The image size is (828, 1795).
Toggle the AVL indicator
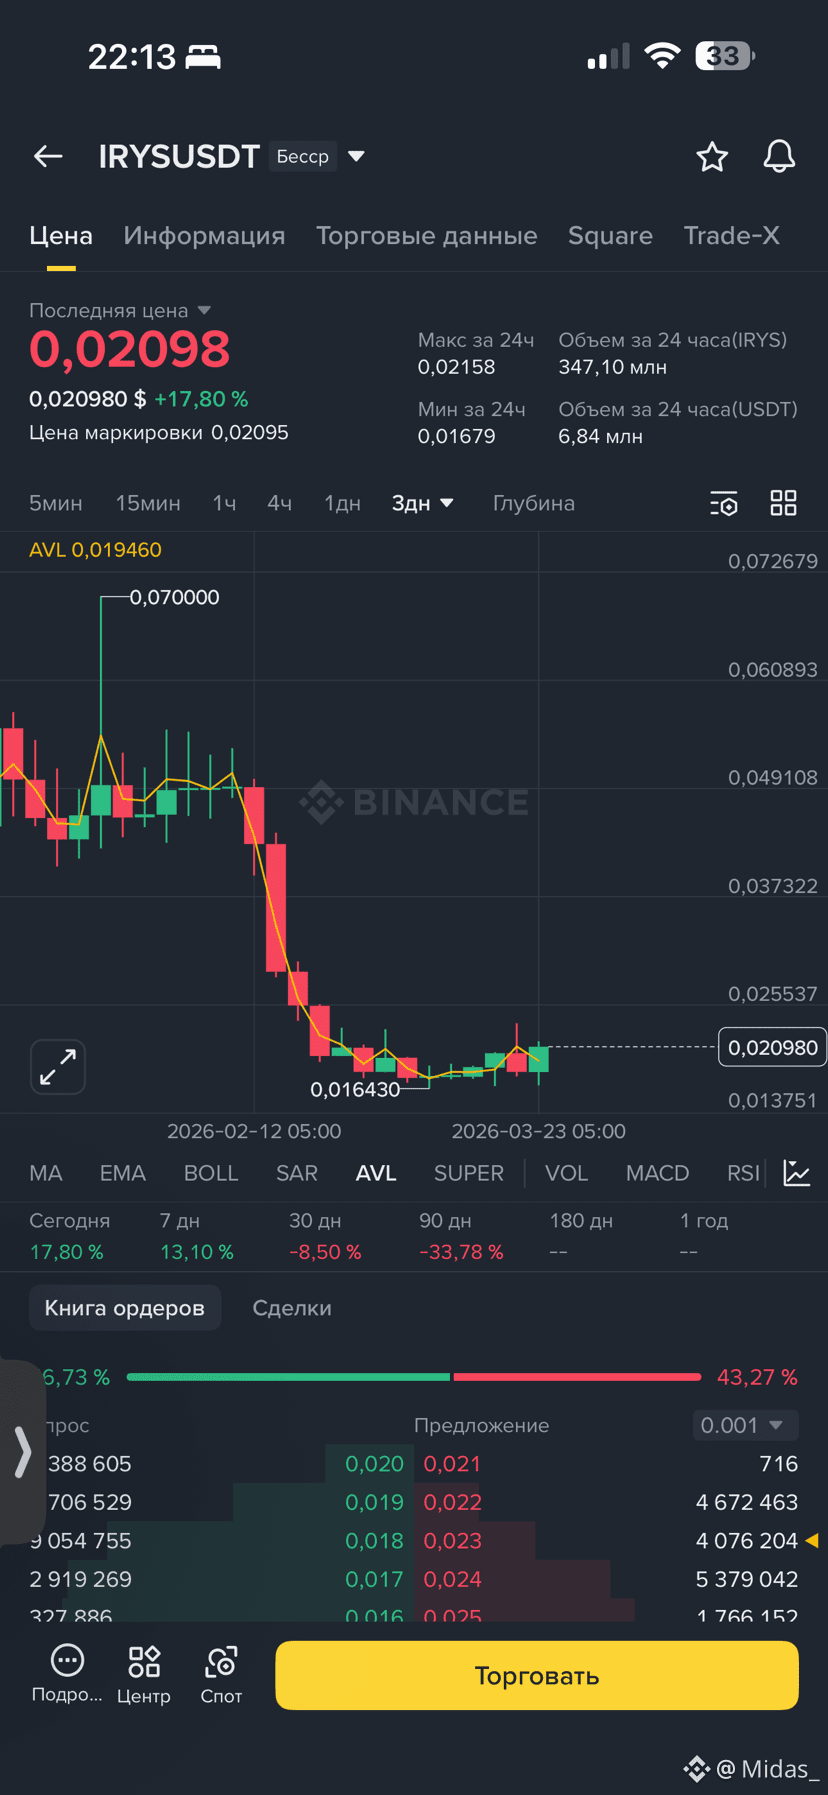tap(376, 1173)
